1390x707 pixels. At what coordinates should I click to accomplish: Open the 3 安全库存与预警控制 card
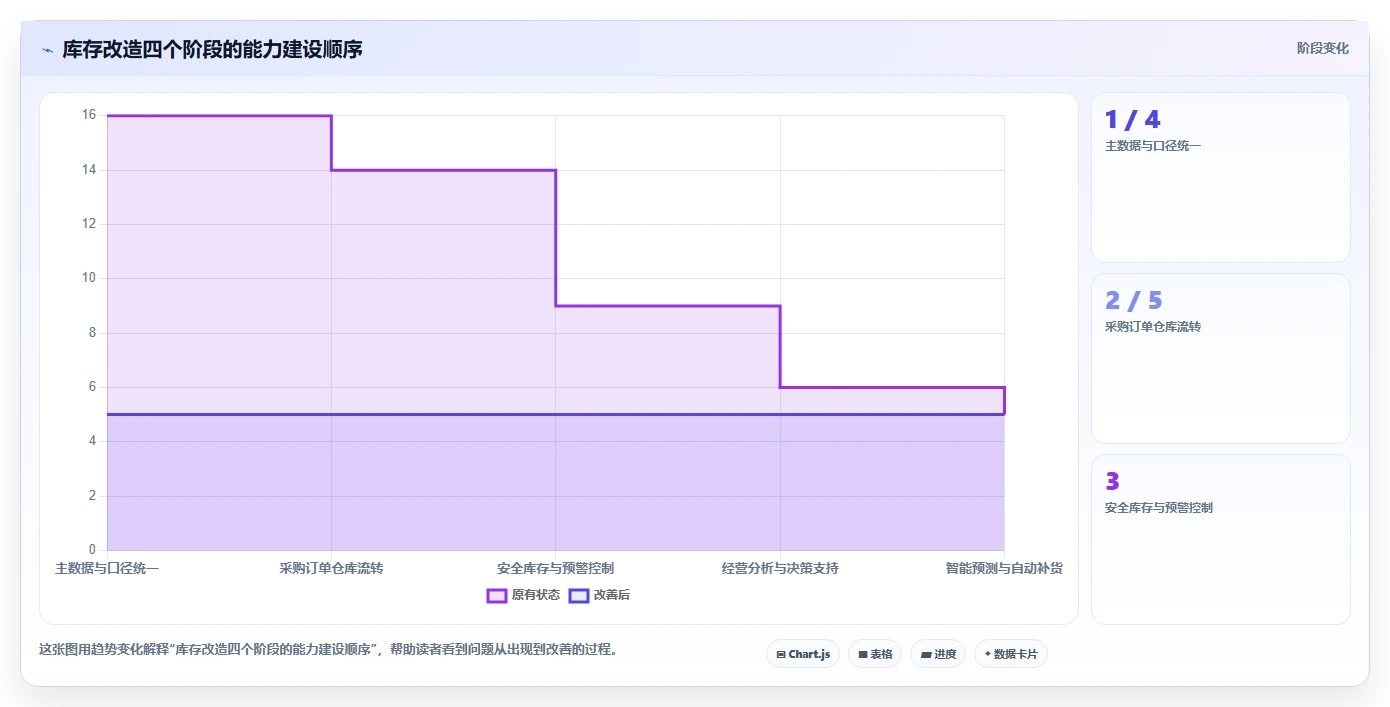pos(1220,539)
